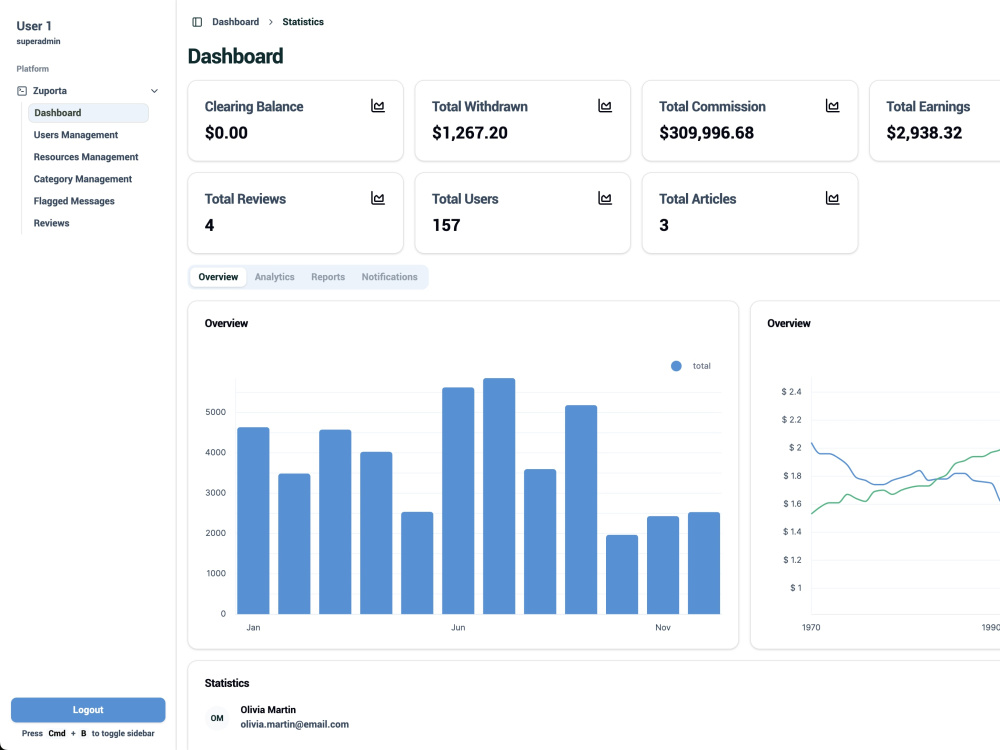1000x750 pixels.
Task: Click the $0.00 clearing balance value
Action: (x=226, y=133)
